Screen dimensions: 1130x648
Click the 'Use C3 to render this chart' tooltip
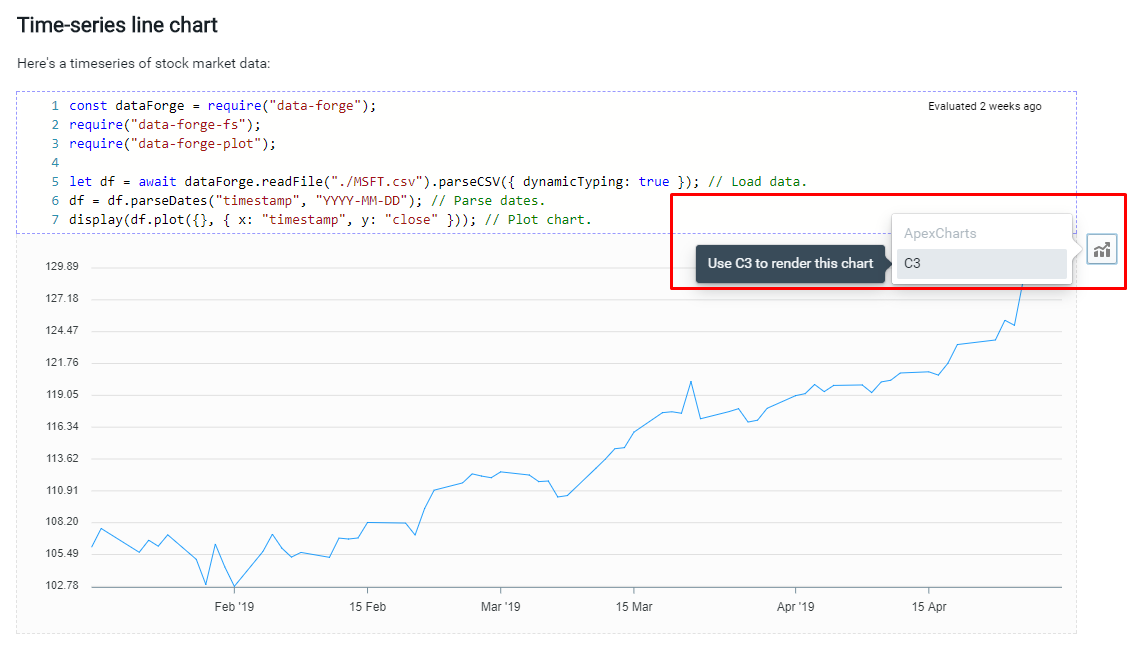point(790,264)
